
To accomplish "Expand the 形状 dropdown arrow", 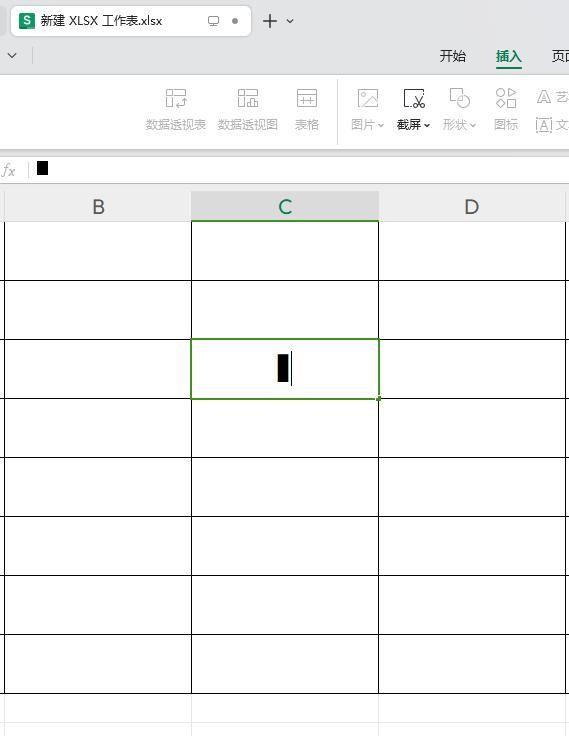I will coord(473,125).
